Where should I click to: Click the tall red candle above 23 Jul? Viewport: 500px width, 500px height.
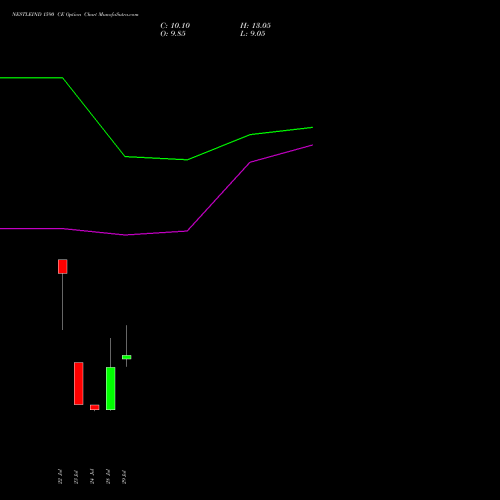(x=79, y=383)
